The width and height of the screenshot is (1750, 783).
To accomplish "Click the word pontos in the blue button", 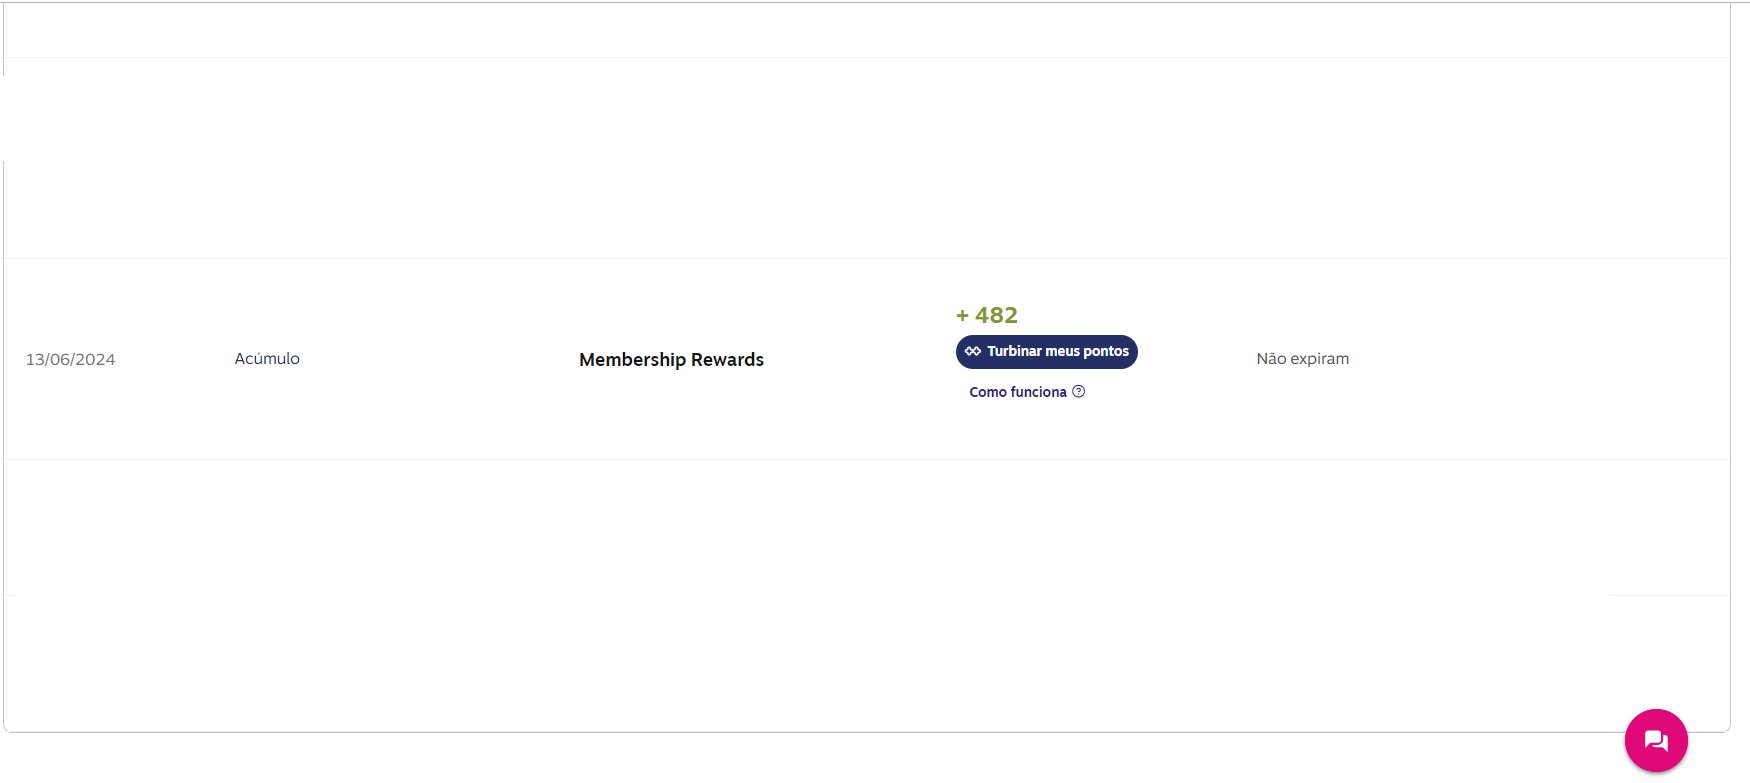I will 1106,352.
